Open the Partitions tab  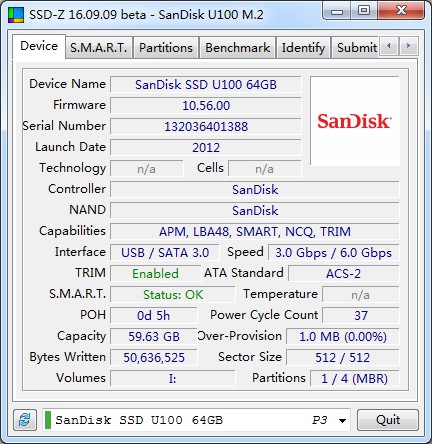click(x=166, y=48)
